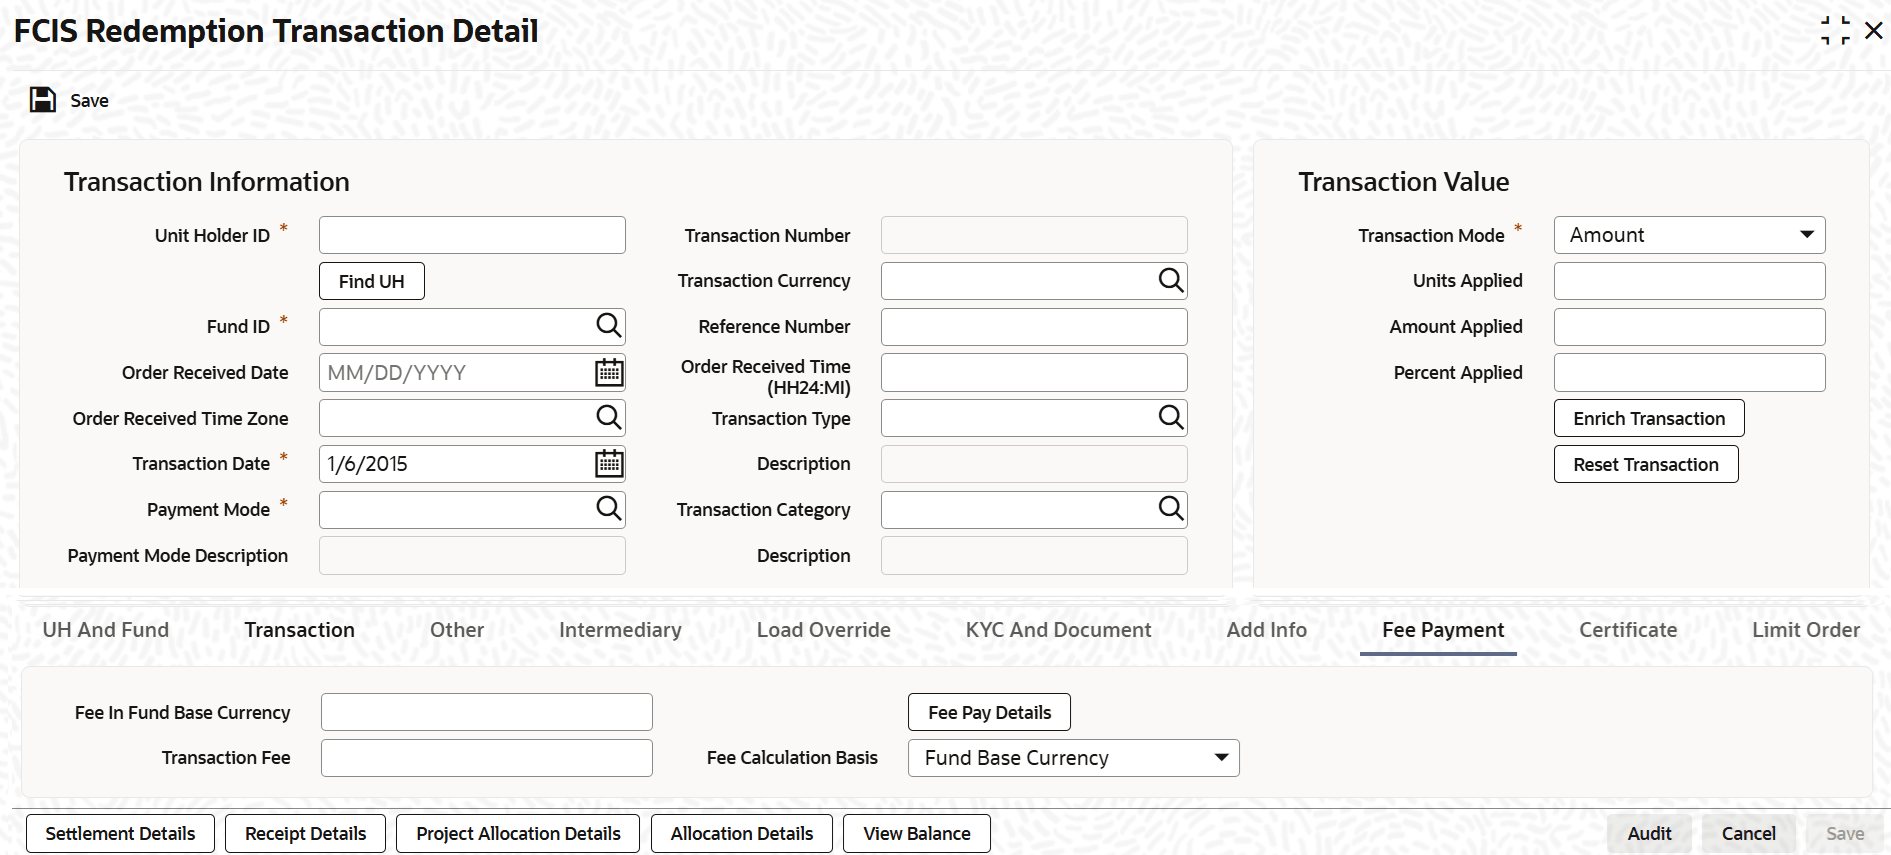Switch to the UH And Fund tab
1891x855 pixels.
106,630
